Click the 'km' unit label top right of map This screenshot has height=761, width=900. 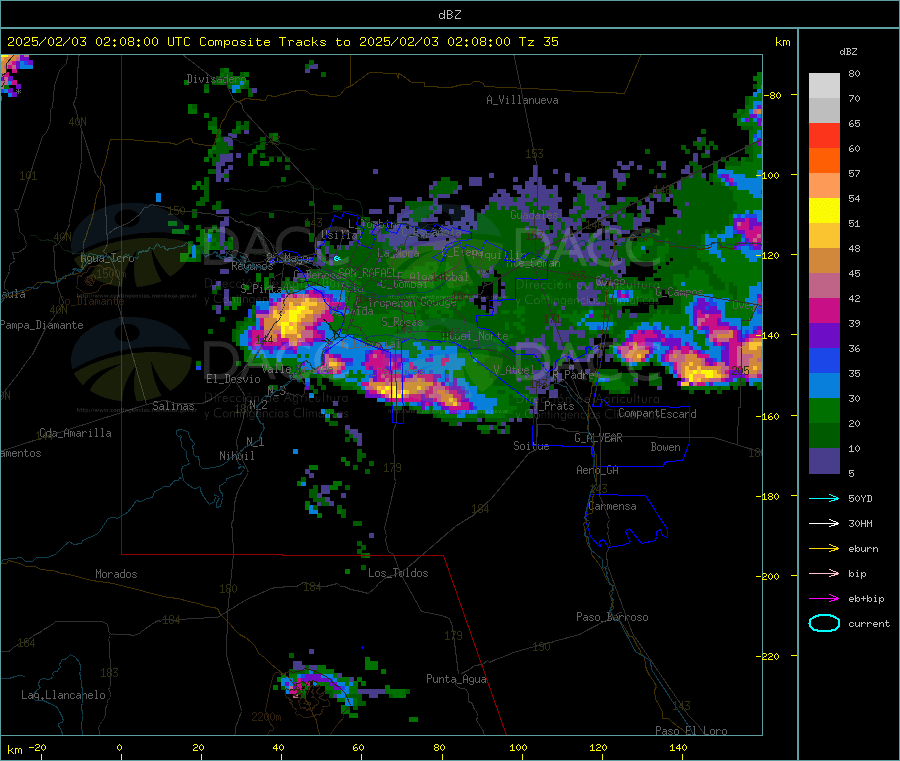(x=782, y=41)
